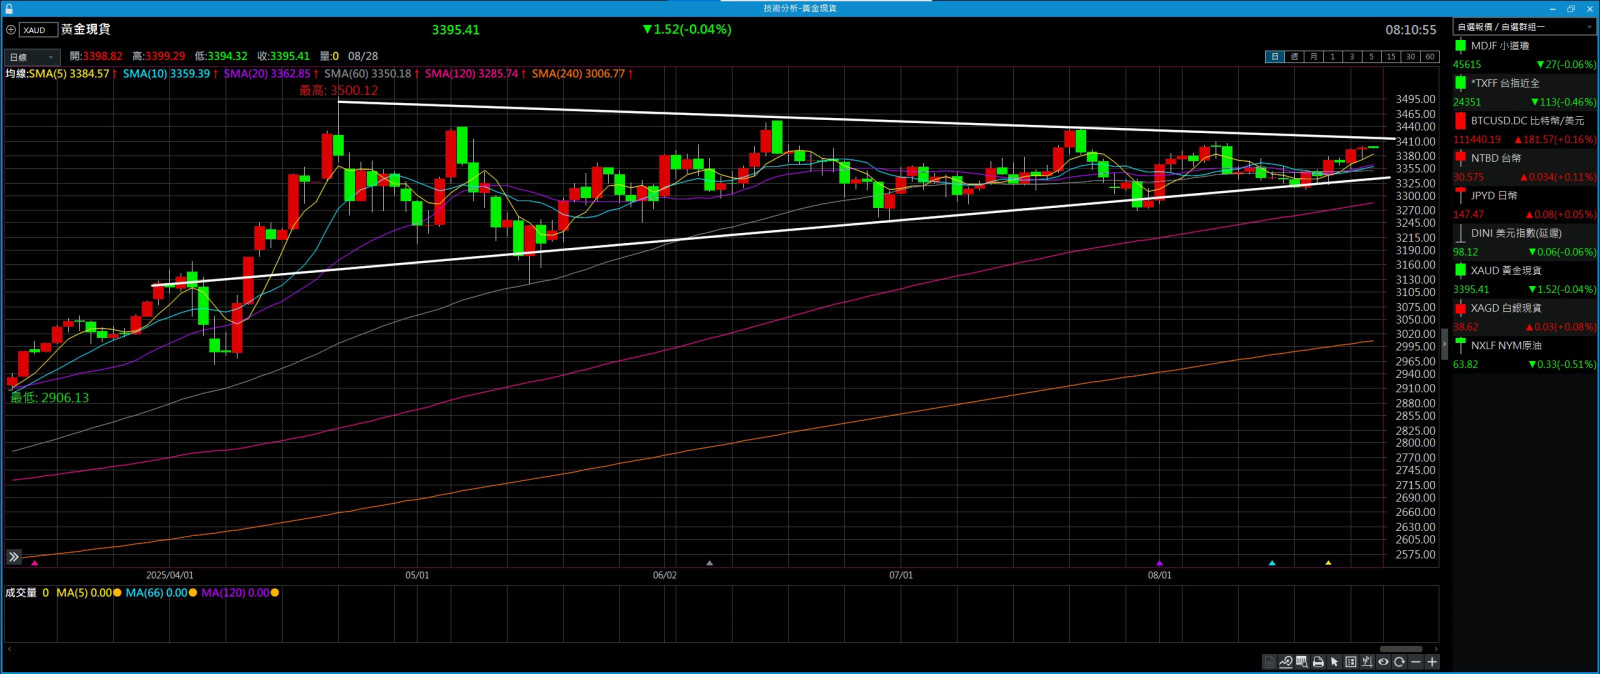Click the 最高: 3500.12 high price annotation

[x=339, y=90]
